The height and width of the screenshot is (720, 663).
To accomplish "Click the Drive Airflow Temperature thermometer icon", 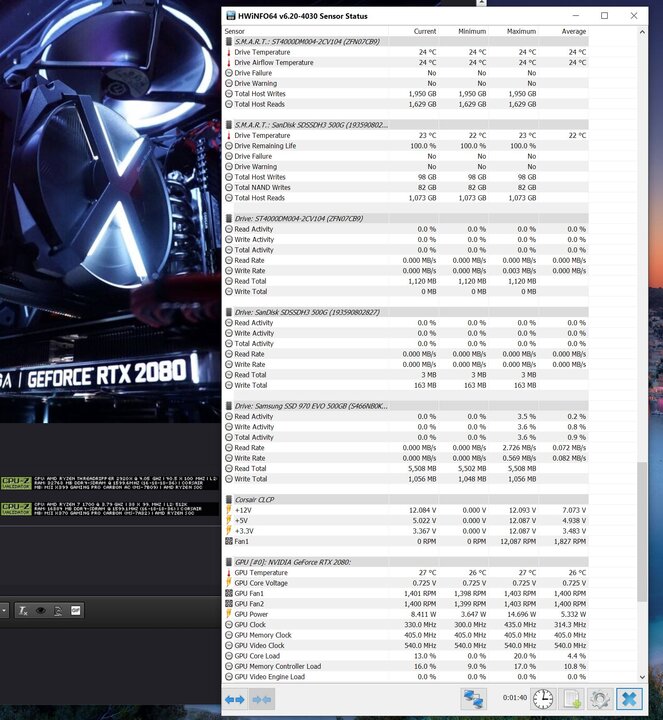I will click(x=229, y=62).
